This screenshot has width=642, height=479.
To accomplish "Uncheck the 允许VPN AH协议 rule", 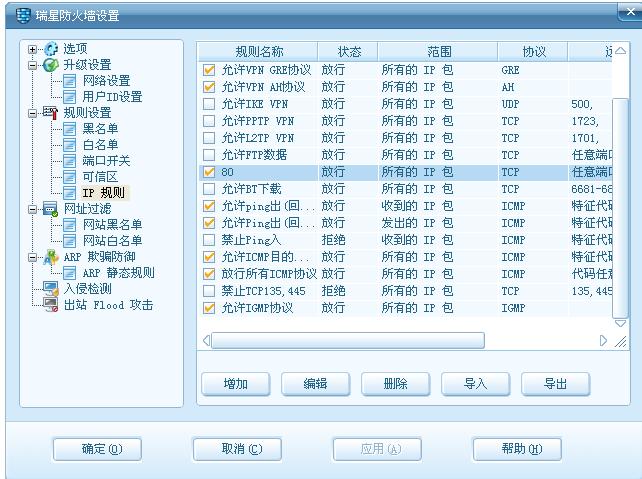I will pyautogui.click(x=209, y=87).
